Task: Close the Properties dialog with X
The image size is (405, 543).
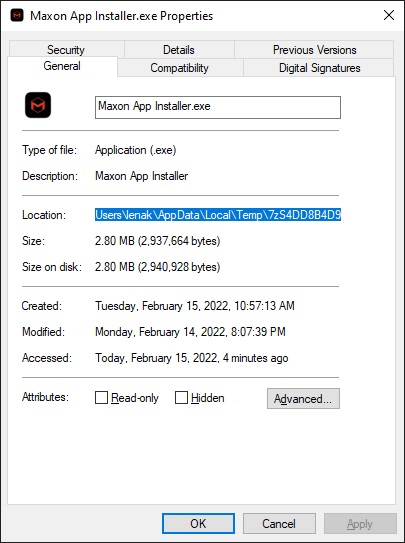Action: point(389,15)
